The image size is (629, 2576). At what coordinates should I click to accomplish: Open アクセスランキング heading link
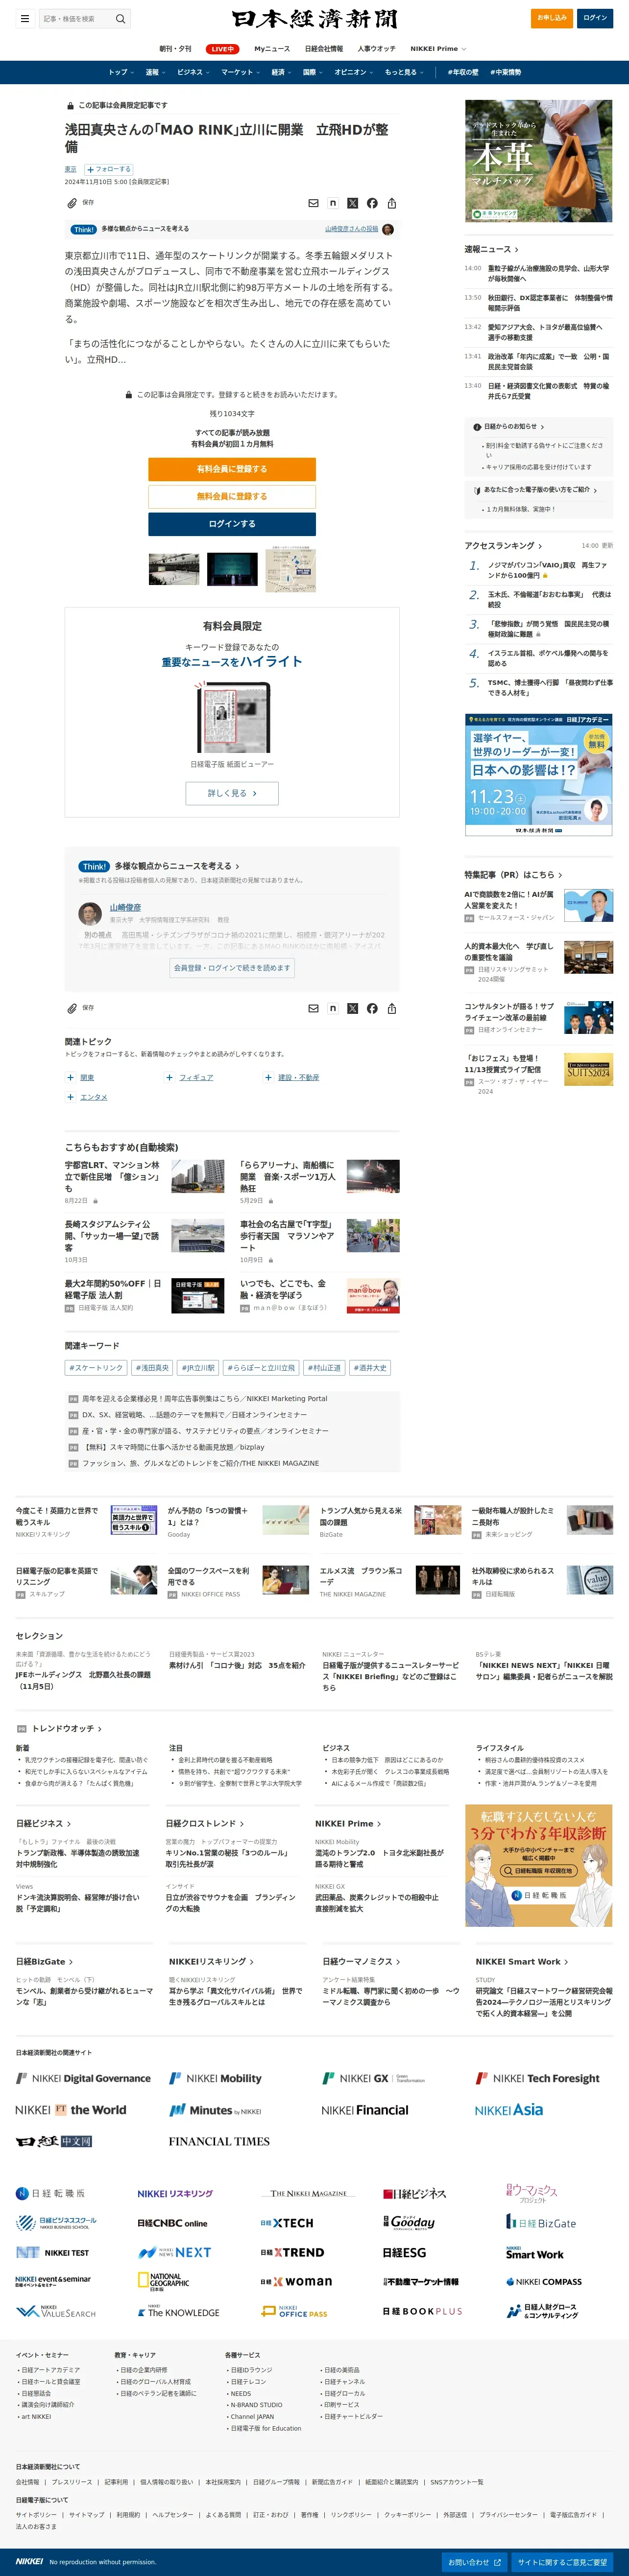coord(503,546)
